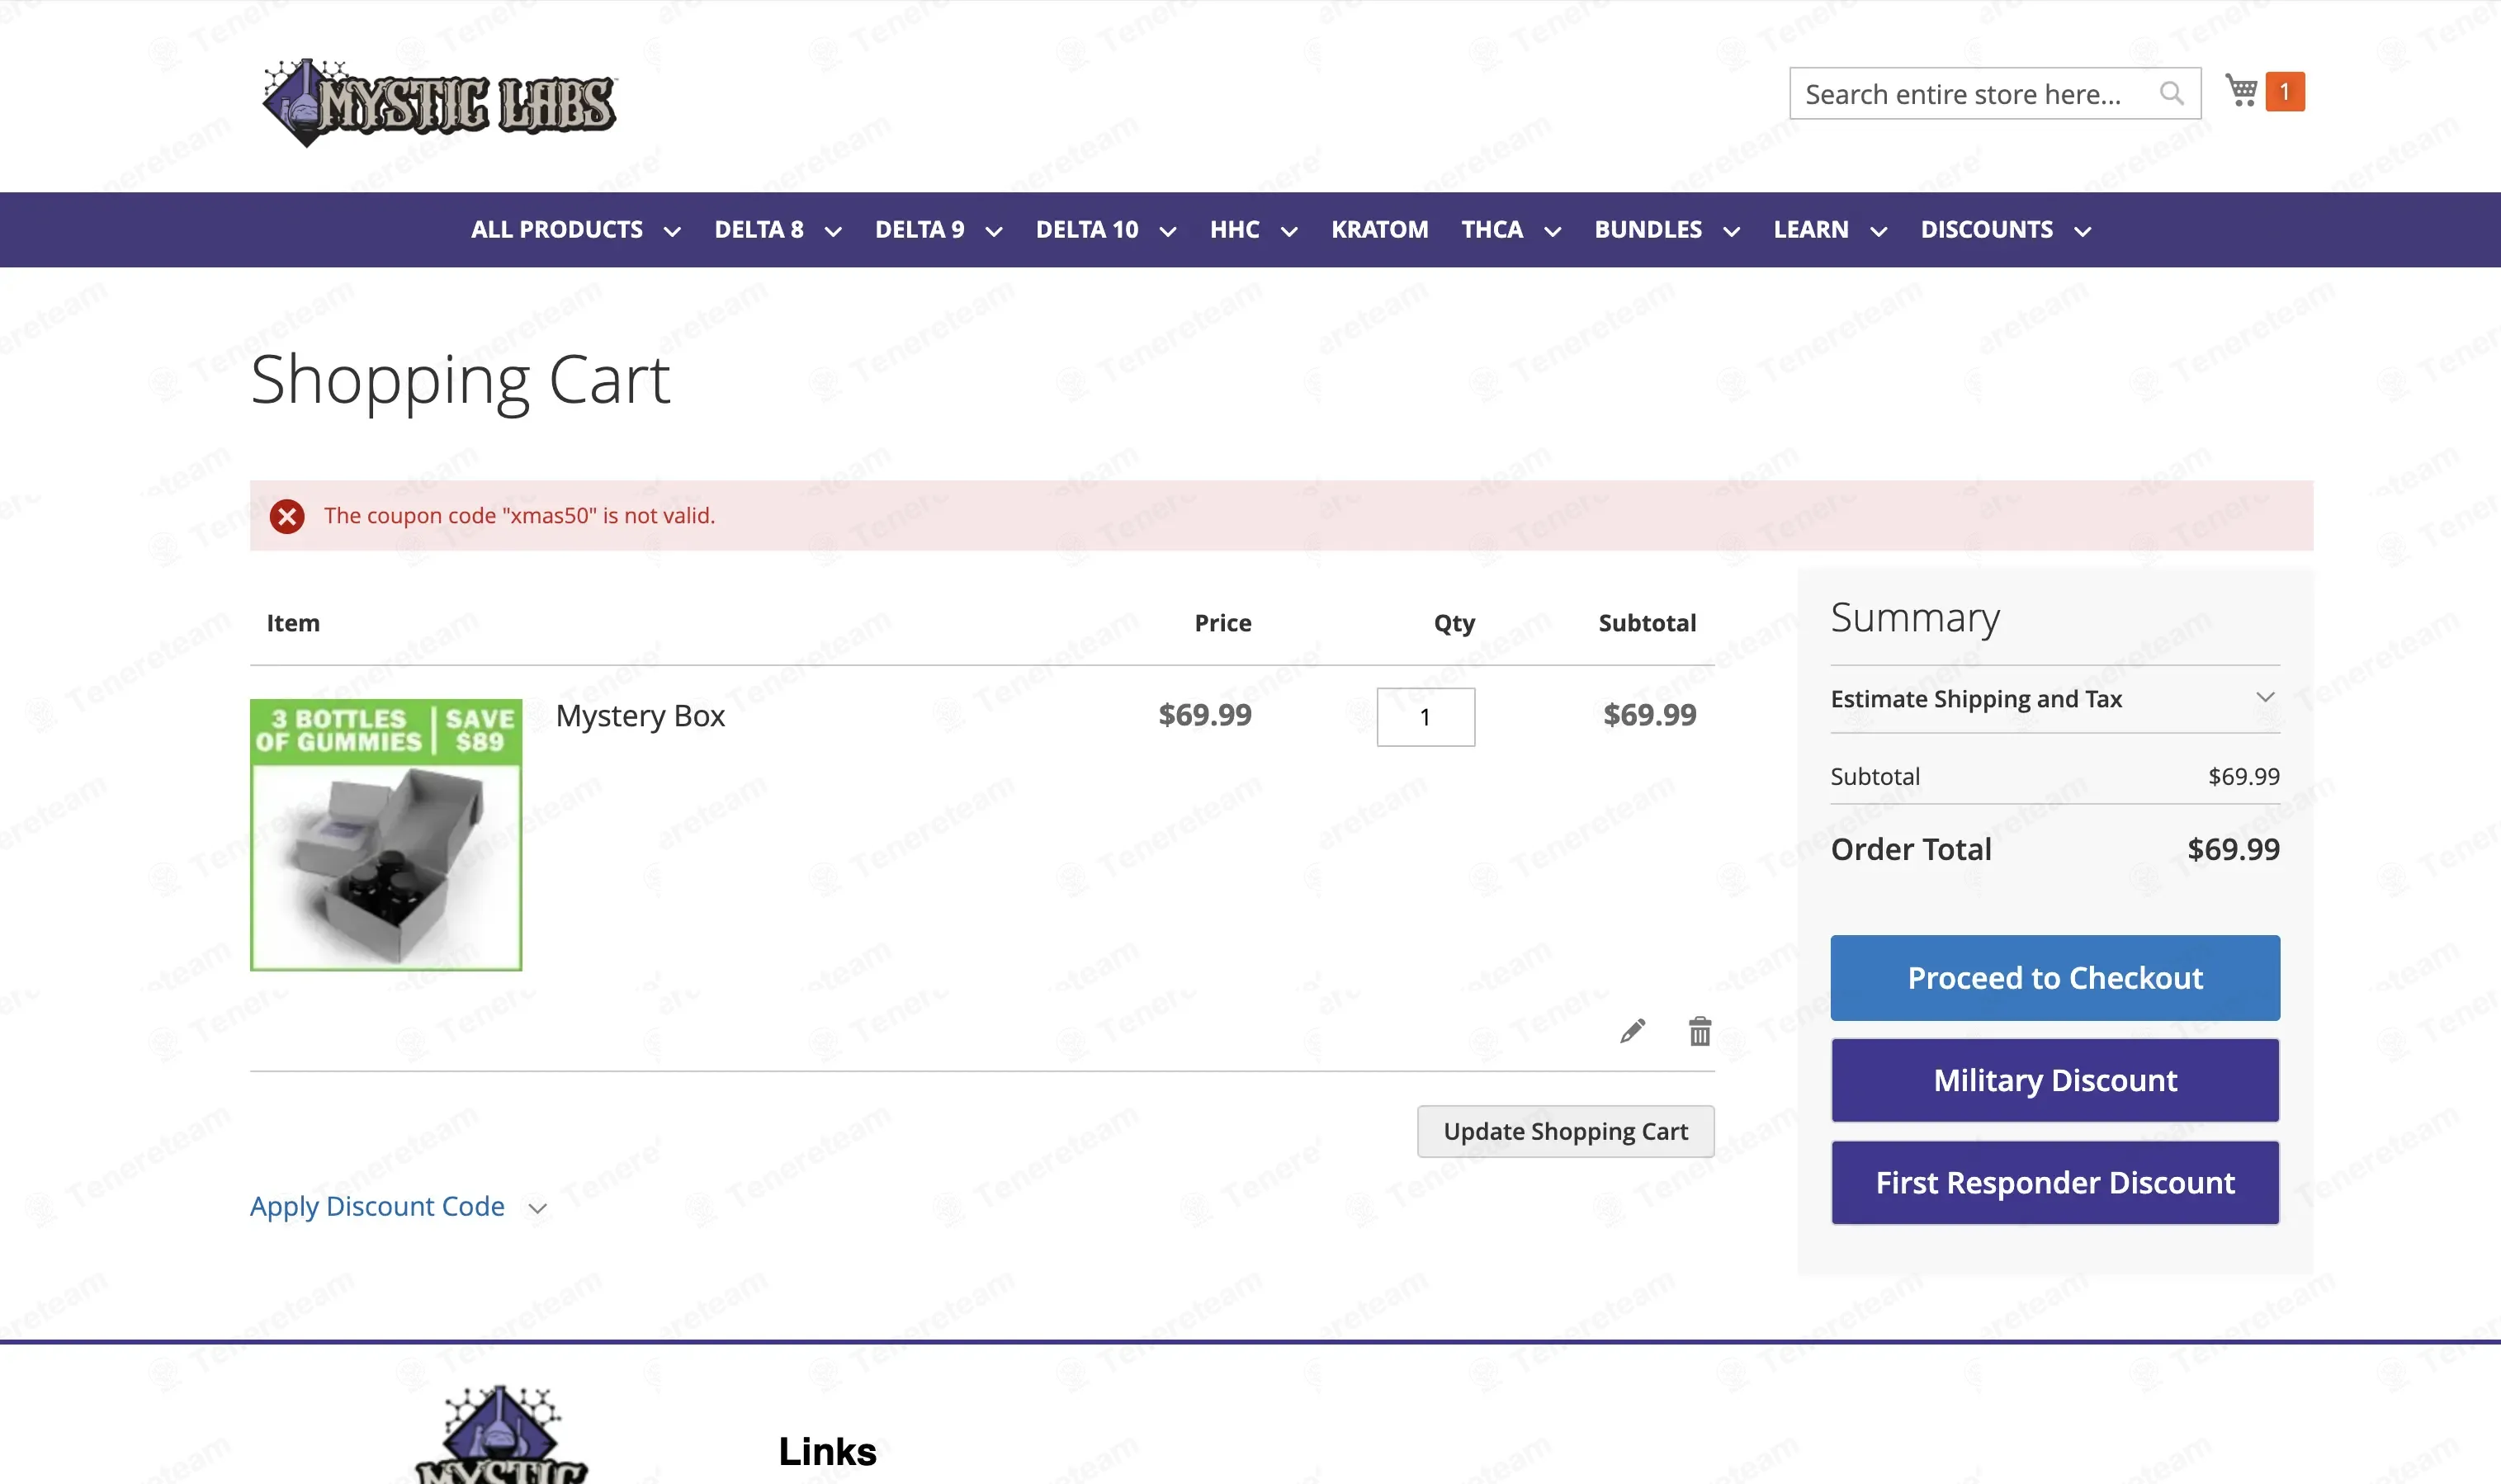
Task: Click the Mystery Box price $69.99
Action: [1205, 715]
